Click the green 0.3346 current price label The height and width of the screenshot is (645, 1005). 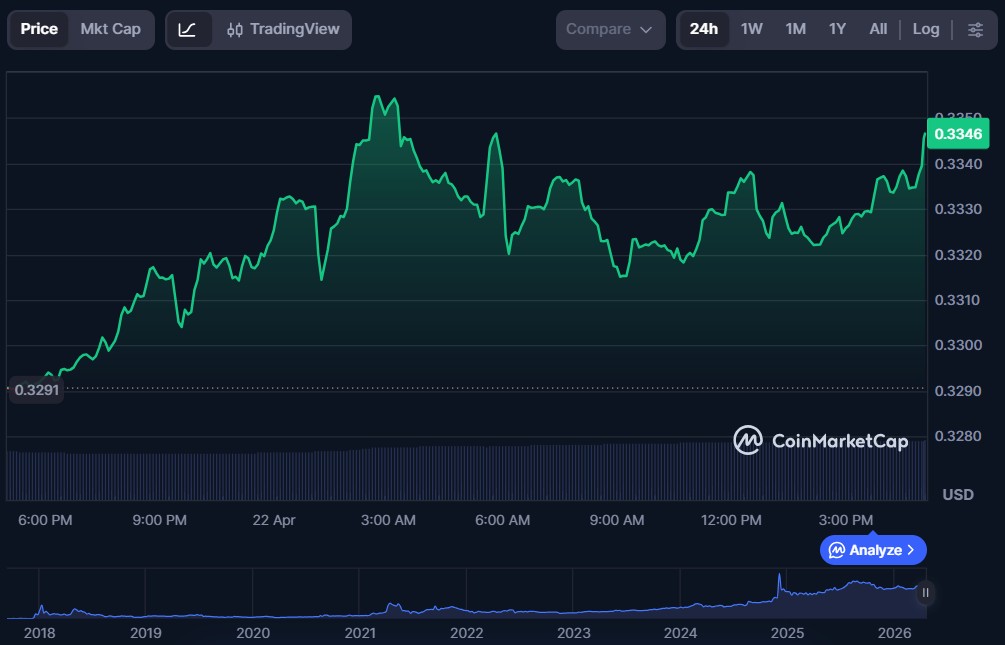pyautogui.click(x=957, y=133)
